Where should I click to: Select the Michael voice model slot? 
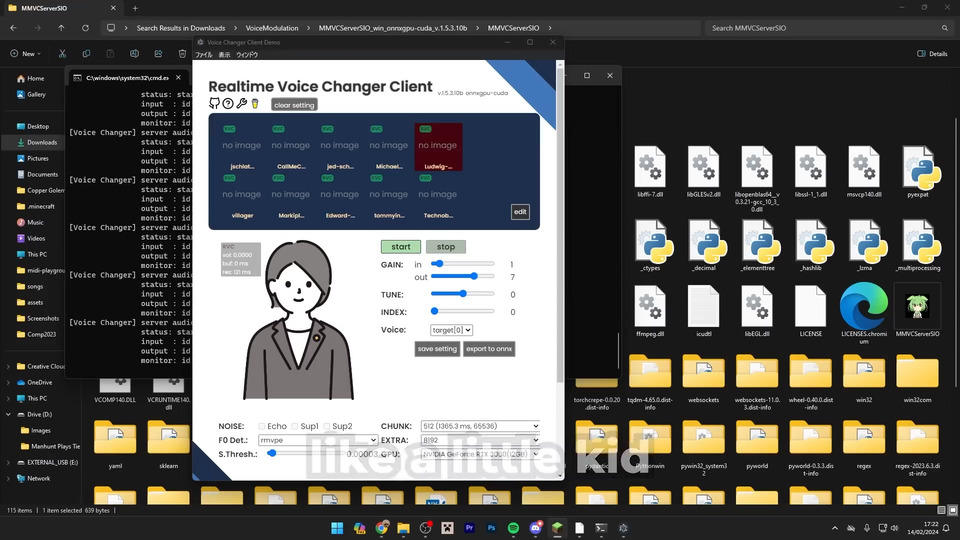(389, 147)
